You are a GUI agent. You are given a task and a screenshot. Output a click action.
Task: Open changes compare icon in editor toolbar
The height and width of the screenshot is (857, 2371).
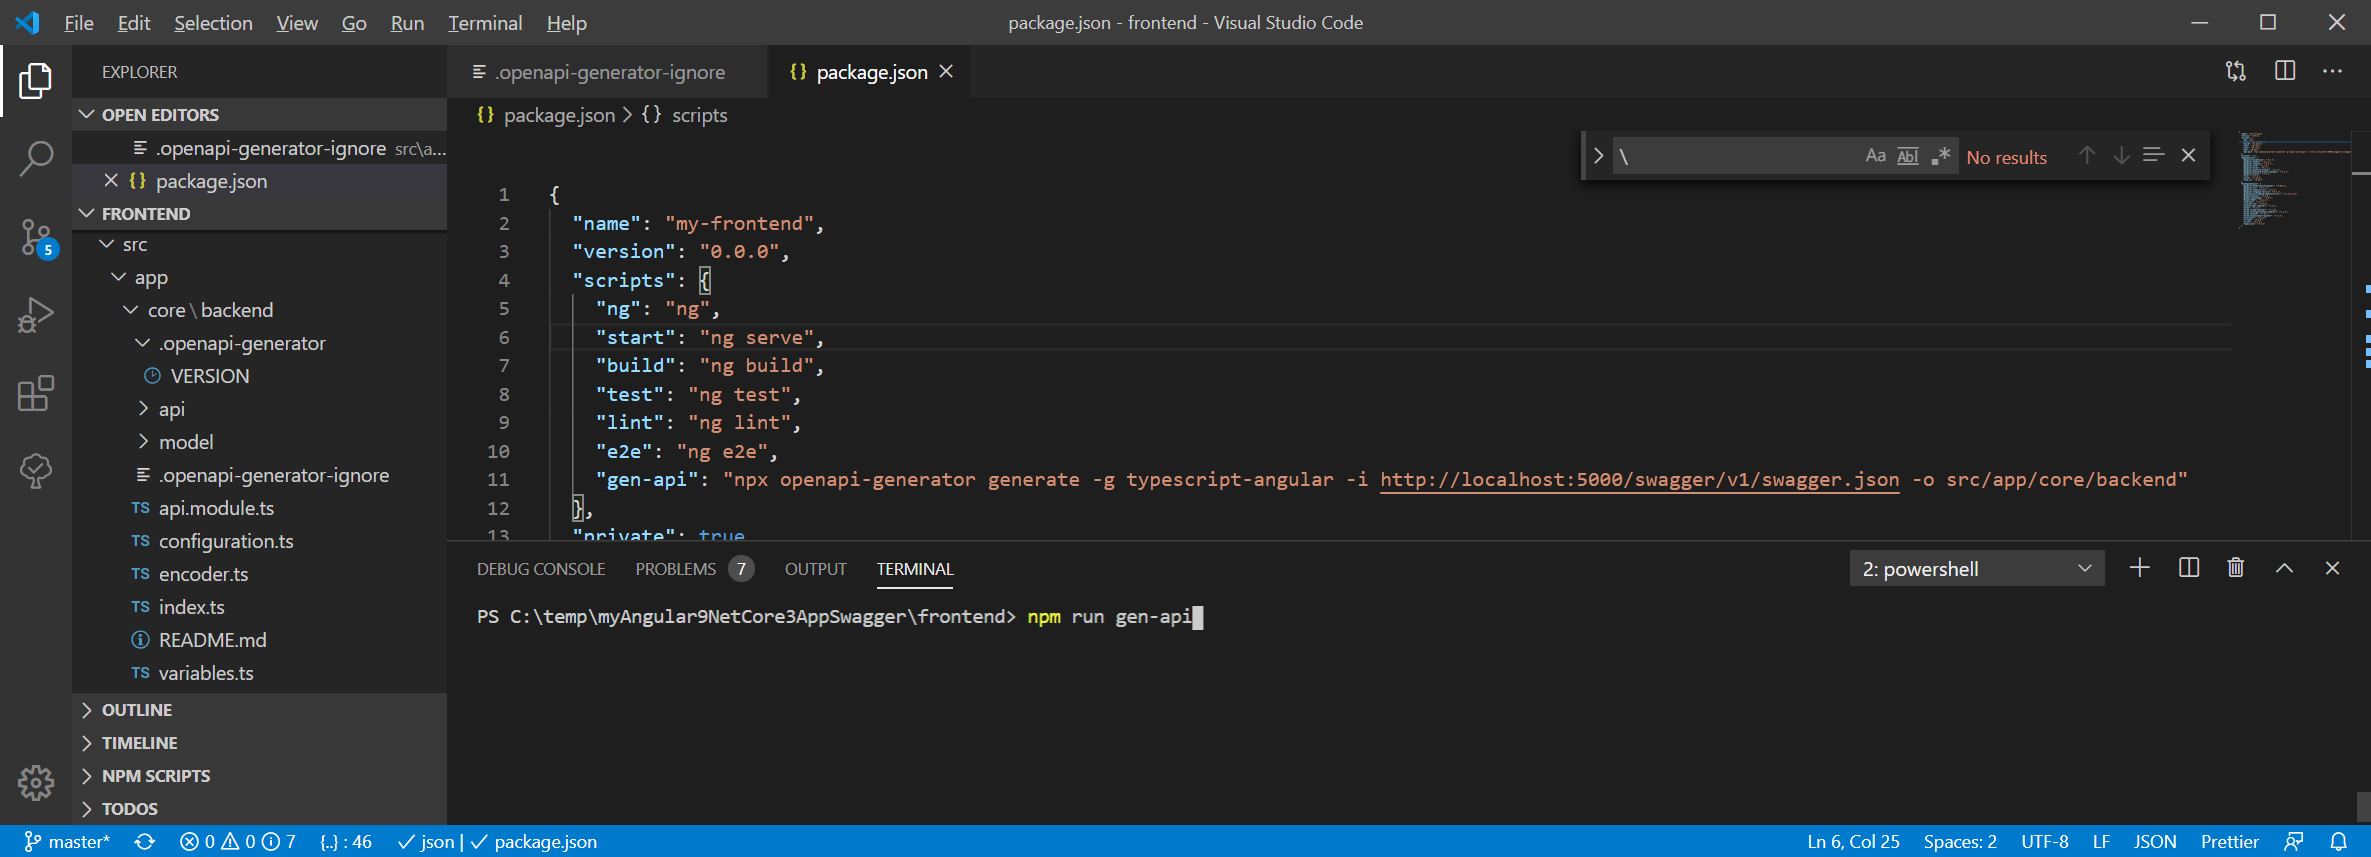tap(2236, 72)
